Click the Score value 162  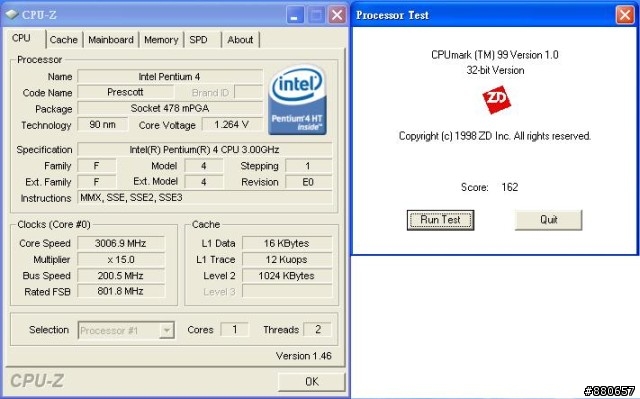pyautogui.click(x=510, y=187)
